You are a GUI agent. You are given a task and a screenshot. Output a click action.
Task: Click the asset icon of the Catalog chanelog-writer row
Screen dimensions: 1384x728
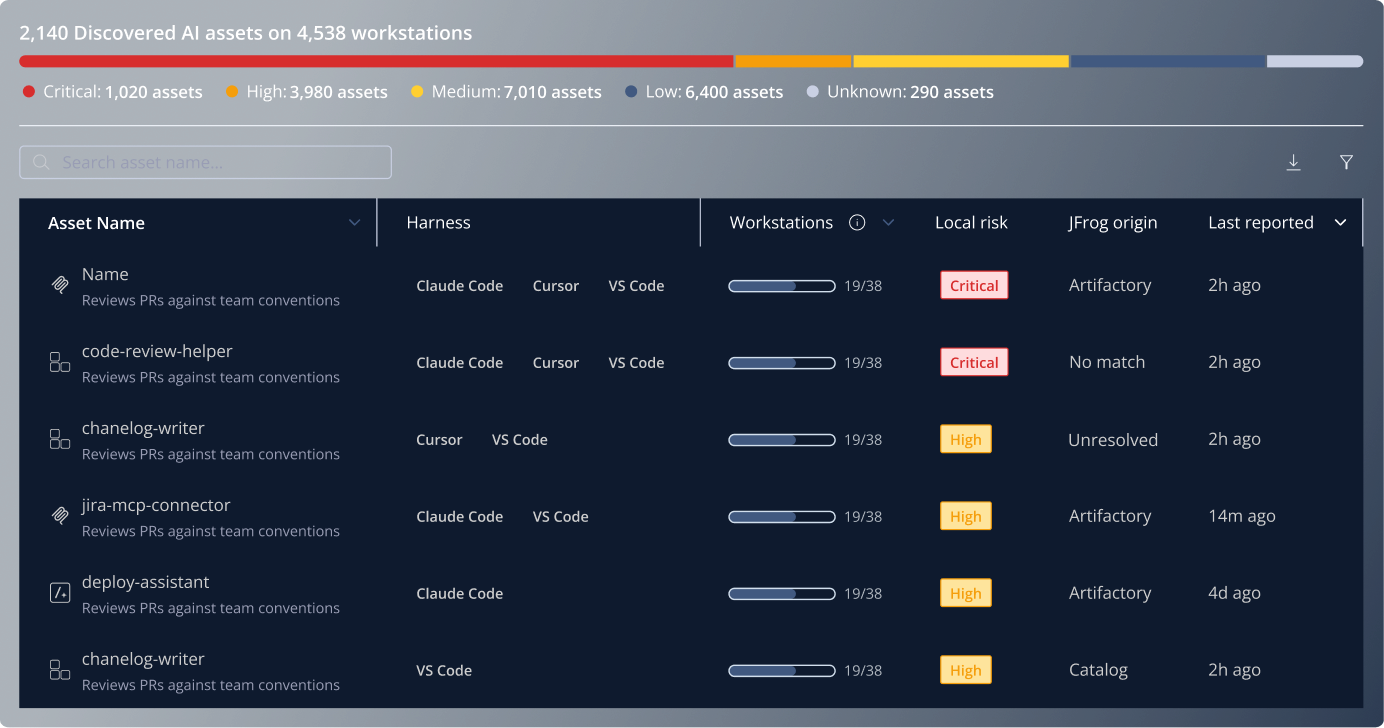(x=60, y=670)
